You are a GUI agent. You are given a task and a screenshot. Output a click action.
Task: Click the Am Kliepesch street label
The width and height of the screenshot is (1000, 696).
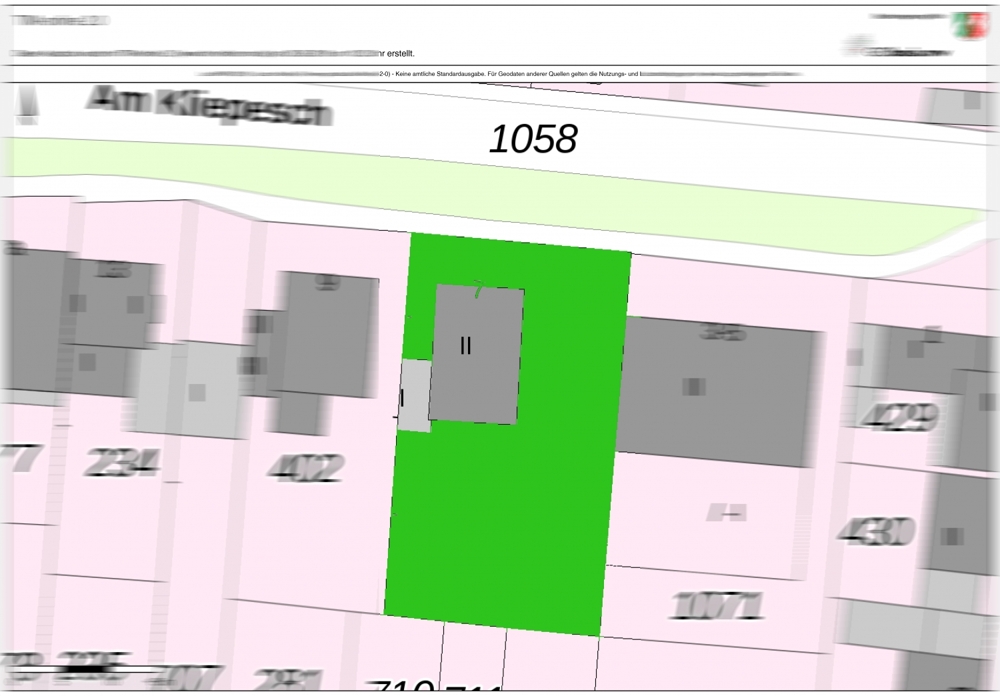tap(208, 106)
